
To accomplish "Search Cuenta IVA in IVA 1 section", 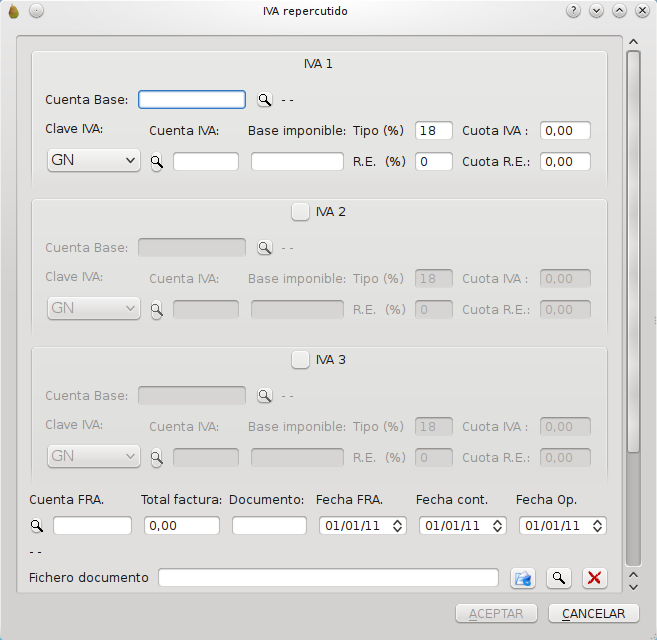I will 157,162.
